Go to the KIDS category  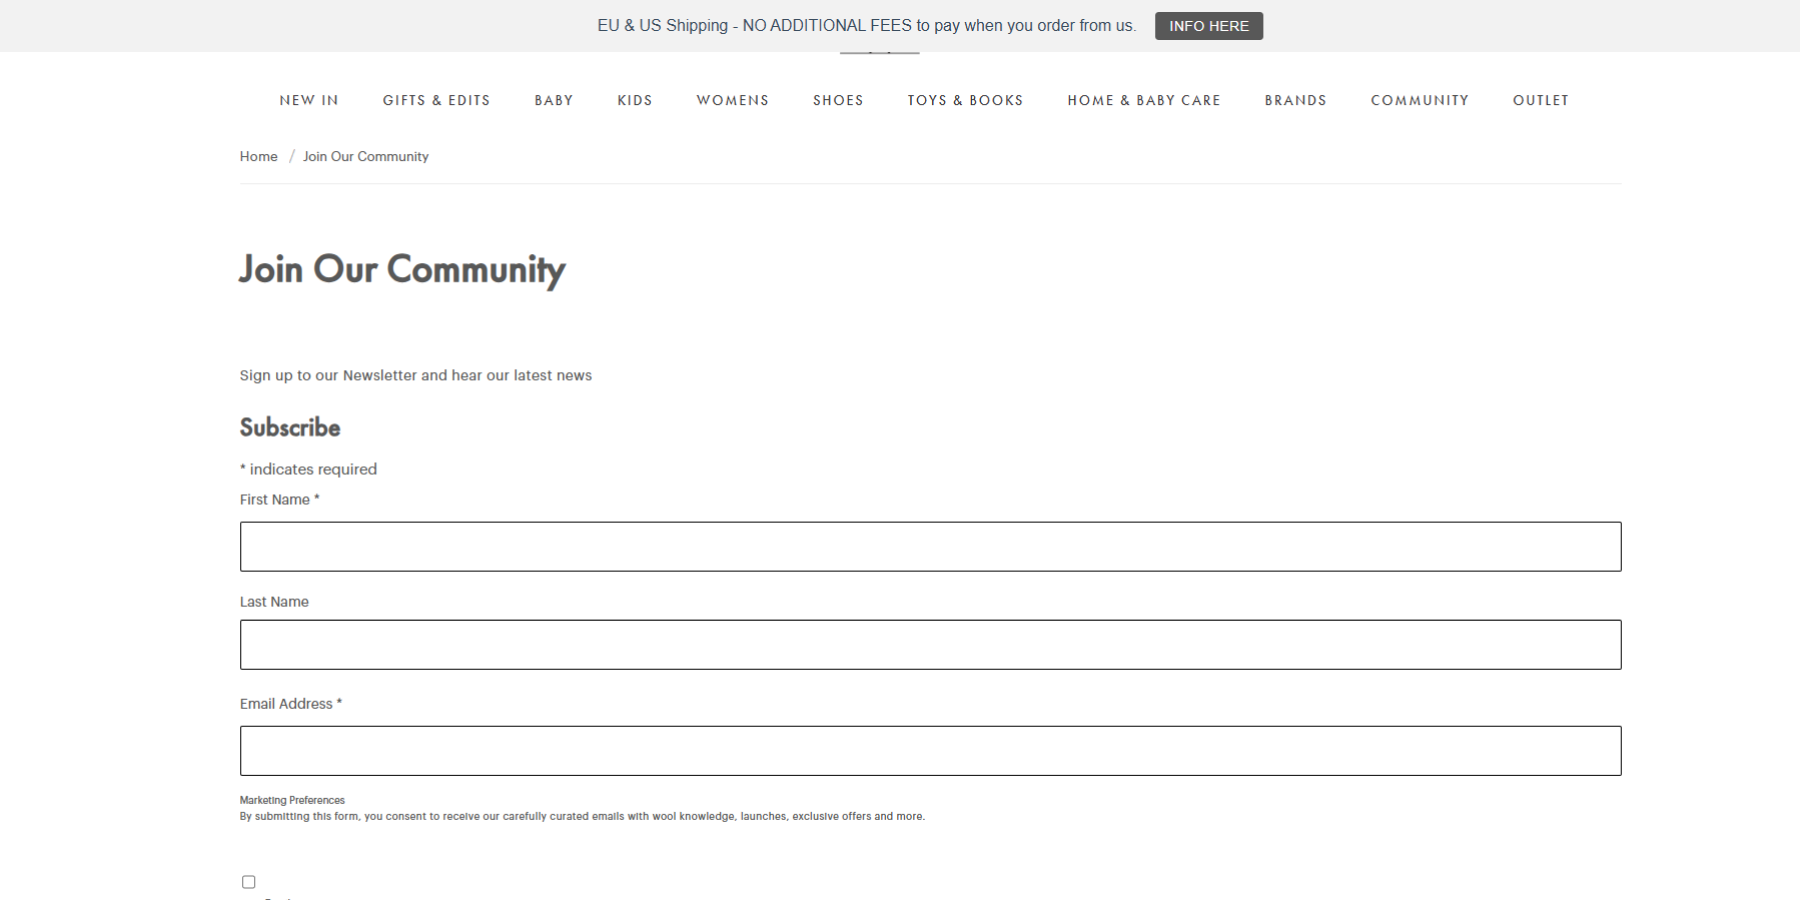(x=634, y=100)
